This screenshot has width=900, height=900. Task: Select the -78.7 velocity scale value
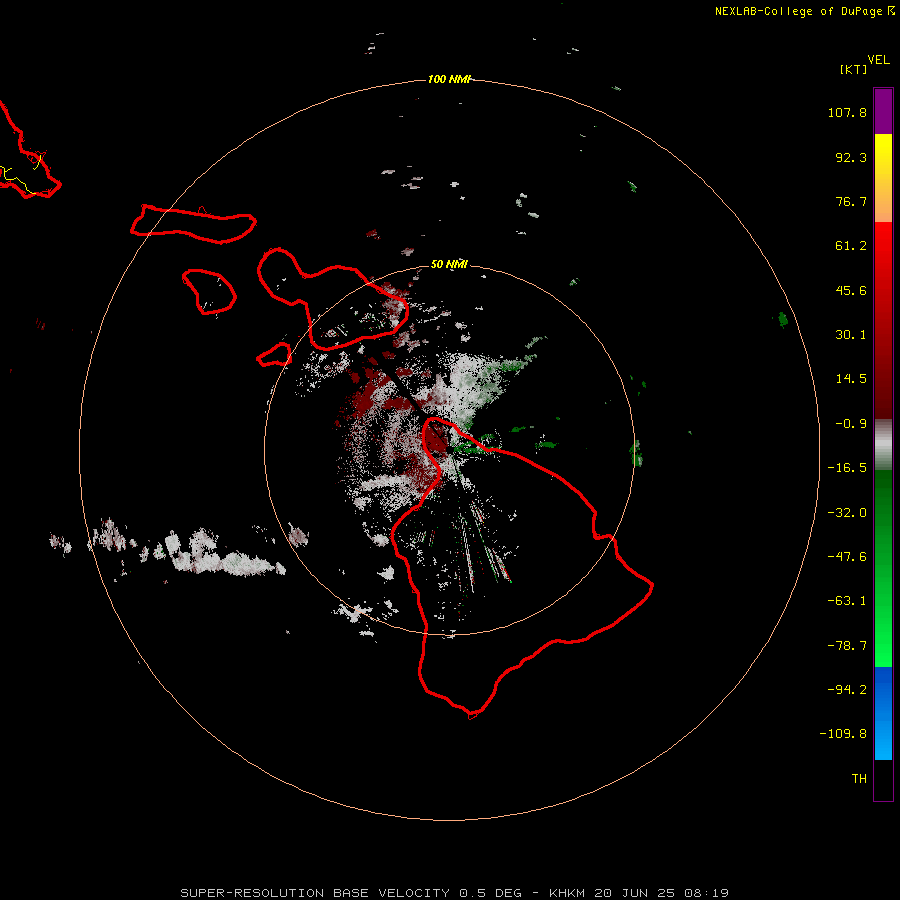(847, 646)
